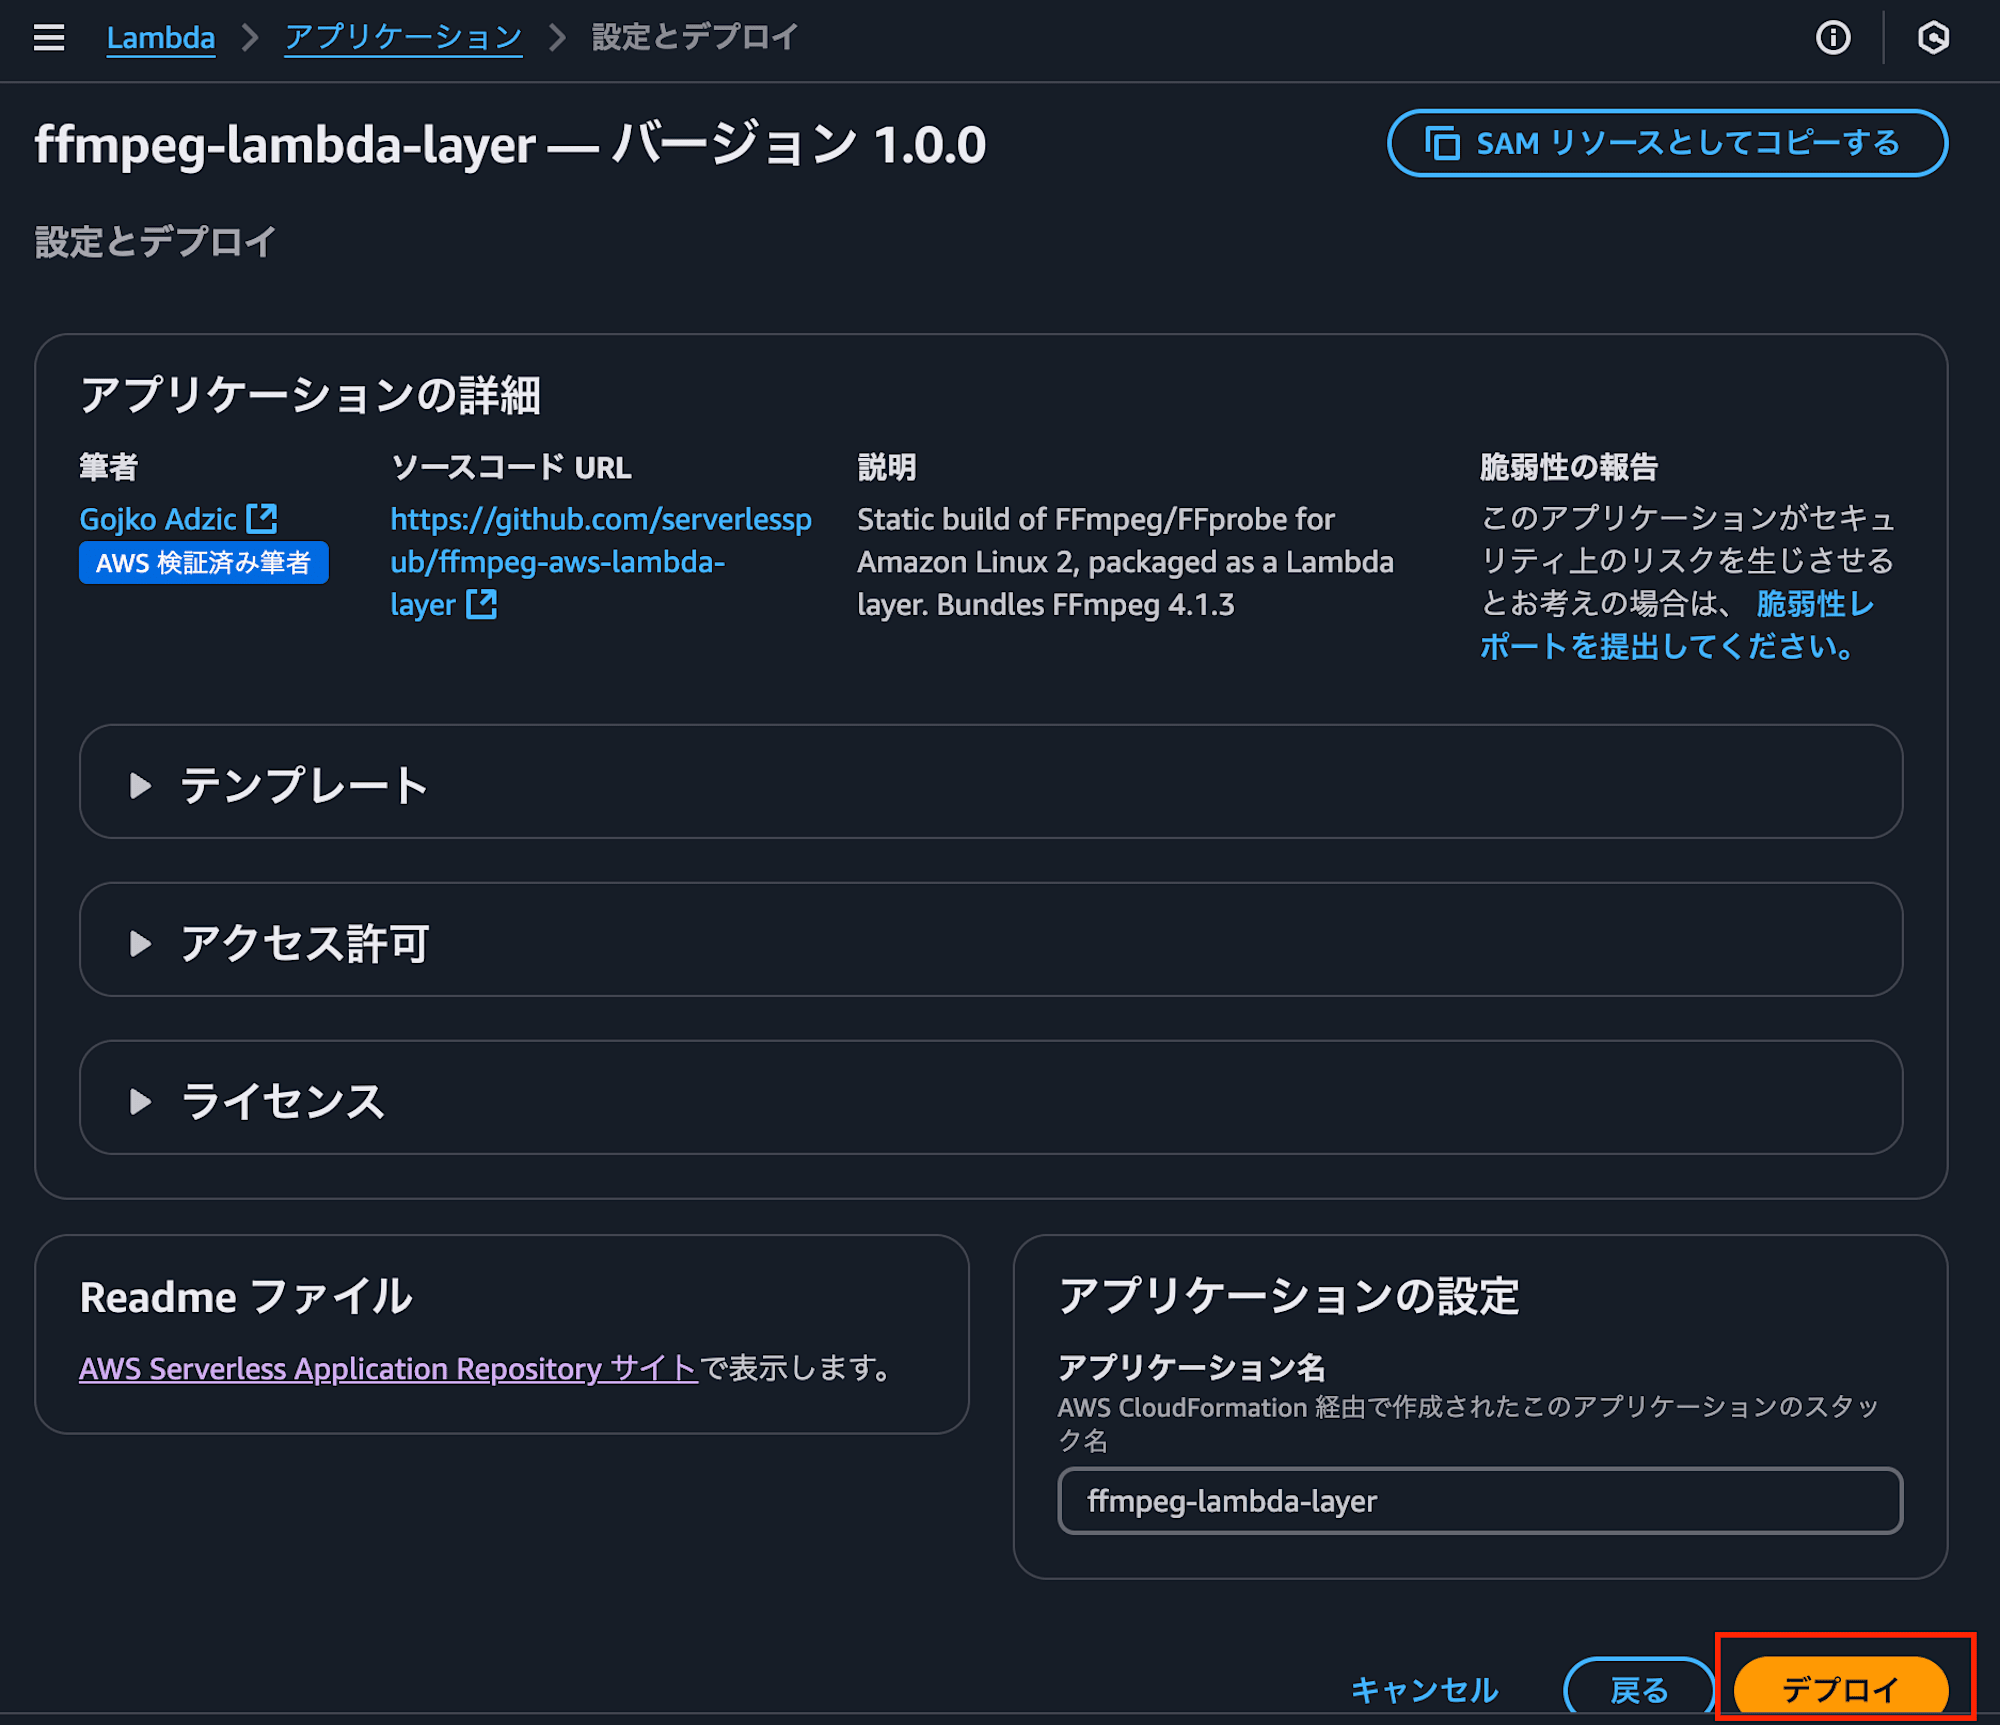Click the AWS 検証済み筆者 badge

pyautogui.click(x=204, y=563)
